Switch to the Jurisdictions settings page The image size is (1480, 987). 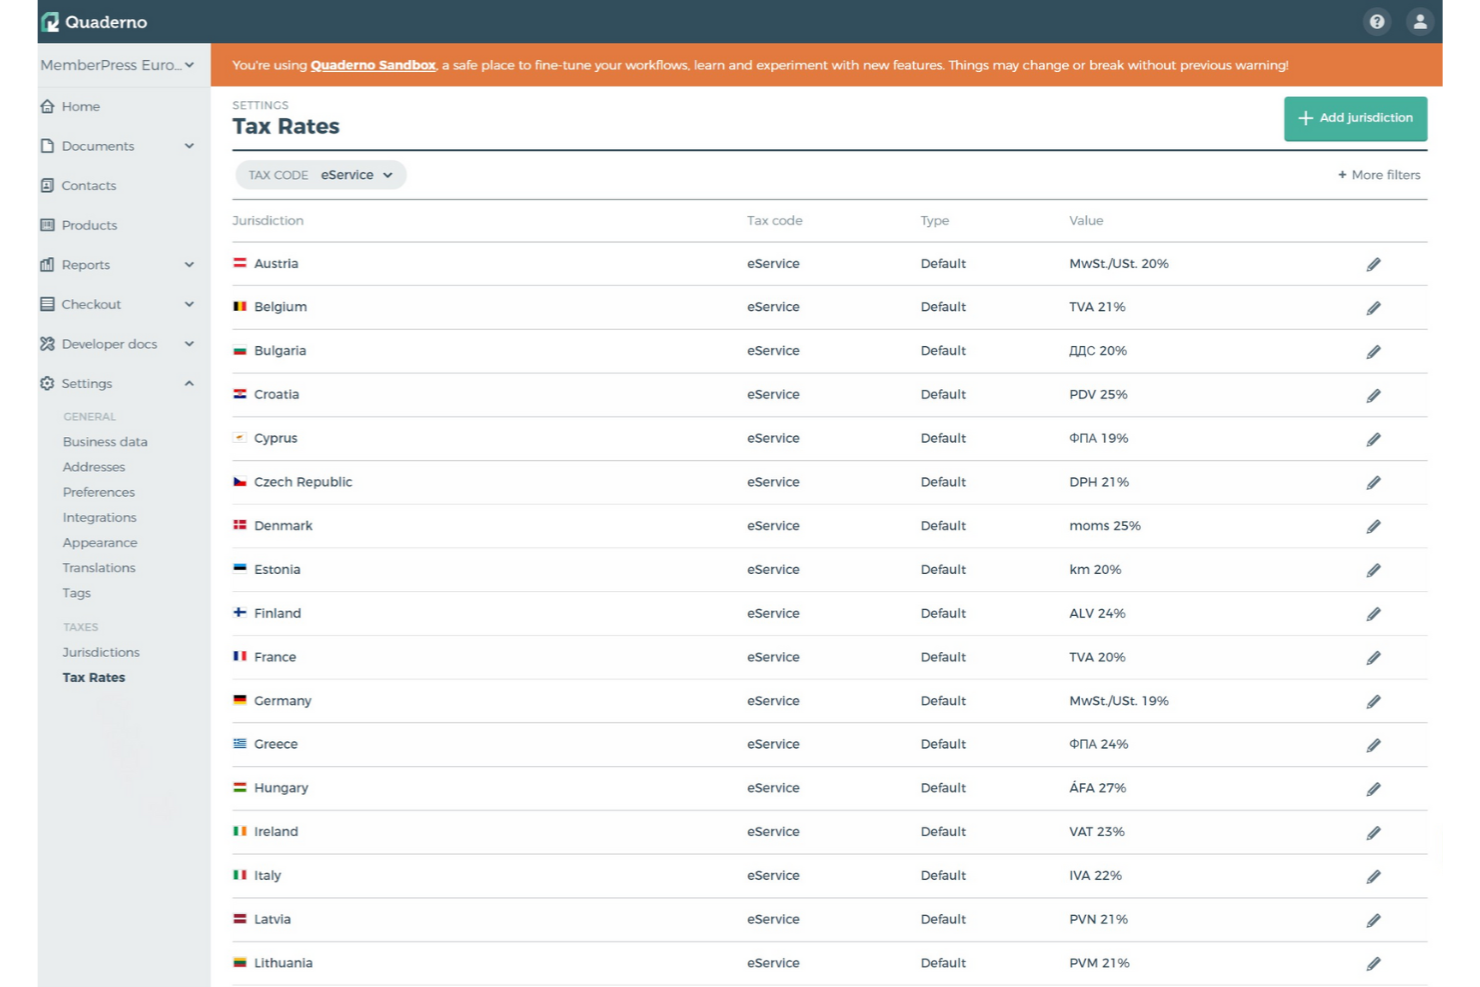click(x=101, y=652)
